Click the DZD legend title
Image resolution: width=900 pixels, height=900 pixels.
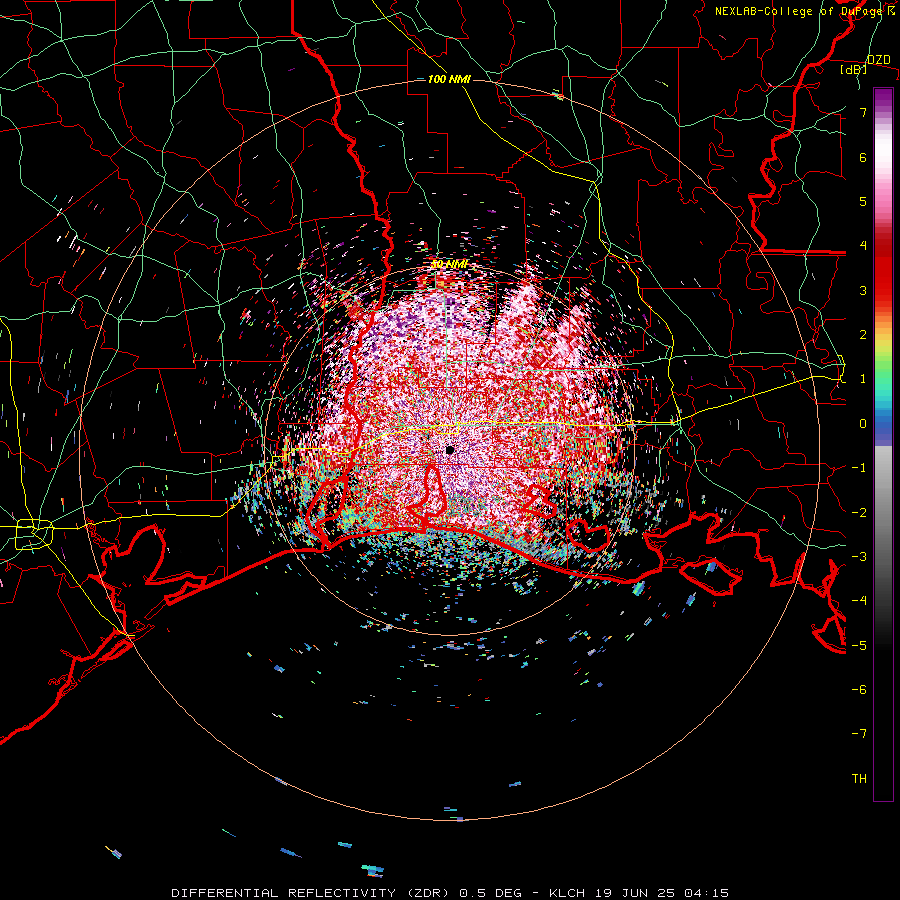(878, 60)
